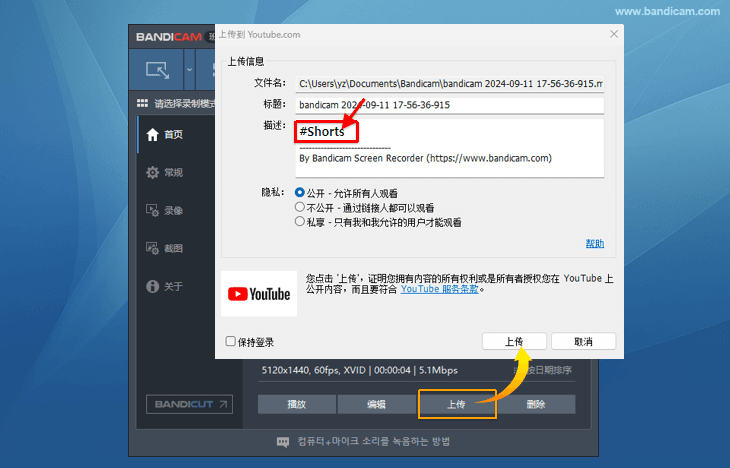Click the speech bubble icon in bottom bar
Screen dimensions: 730x468
[282, 442]
